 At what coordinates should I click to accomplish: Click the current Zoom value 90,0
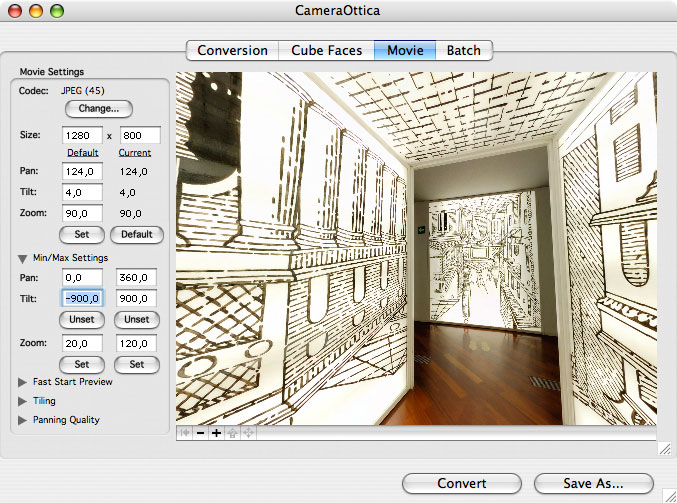[x=130, y=214]
